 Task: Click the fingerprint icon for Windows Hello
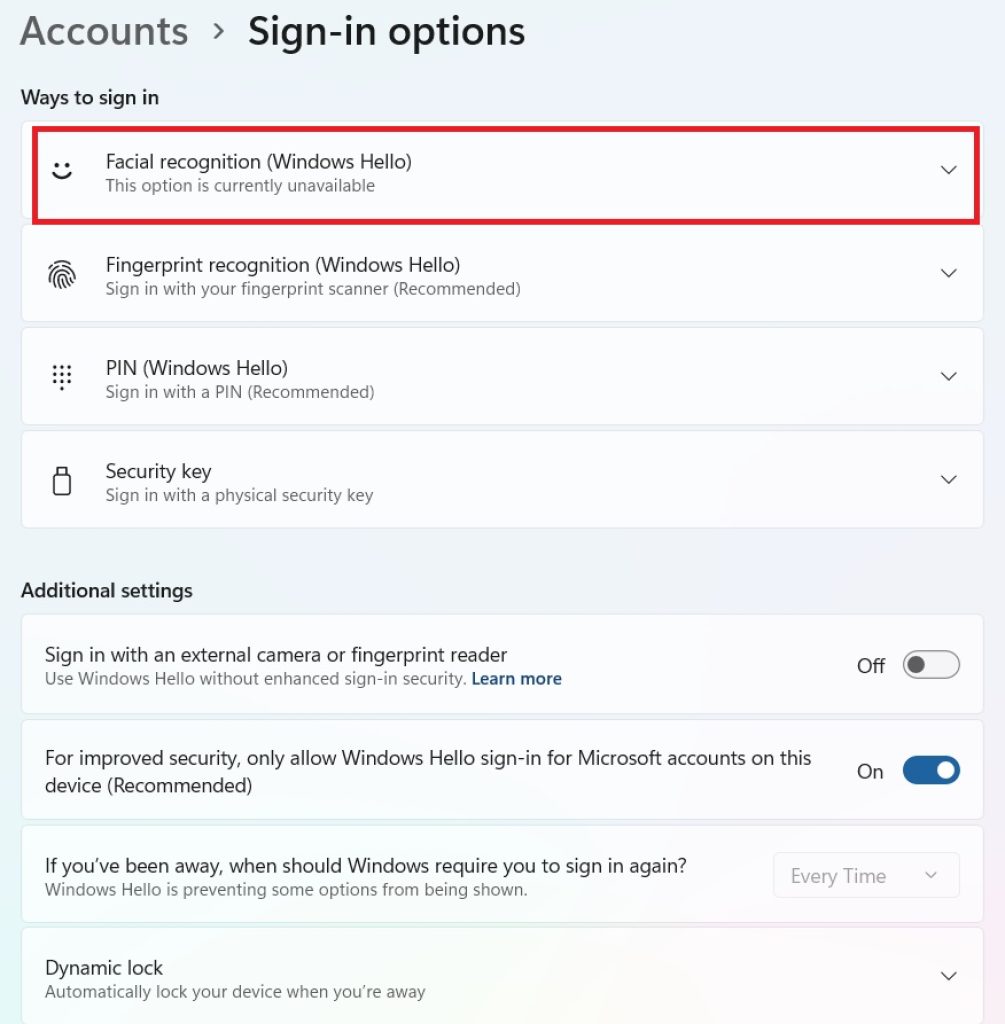[62, 274]
